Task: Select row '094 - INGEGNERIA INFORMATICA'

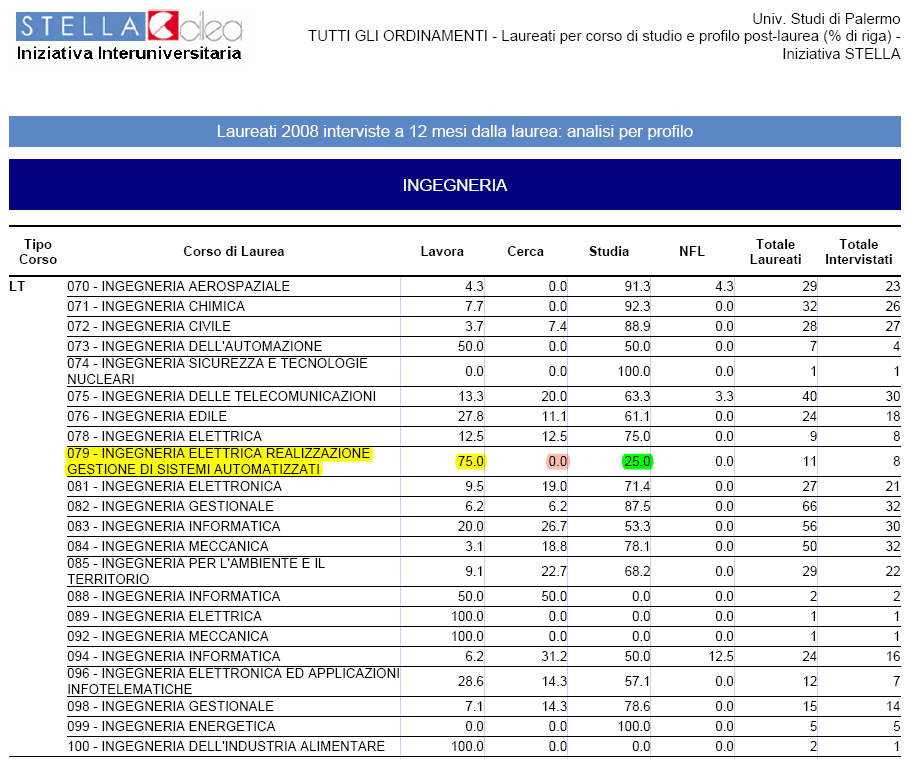Action: tap(484, 657)
